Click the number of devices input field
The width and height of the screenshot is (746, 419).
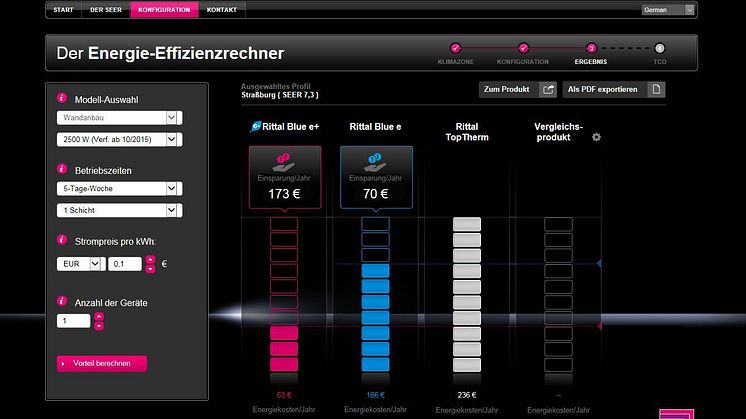tap(73, 321)
